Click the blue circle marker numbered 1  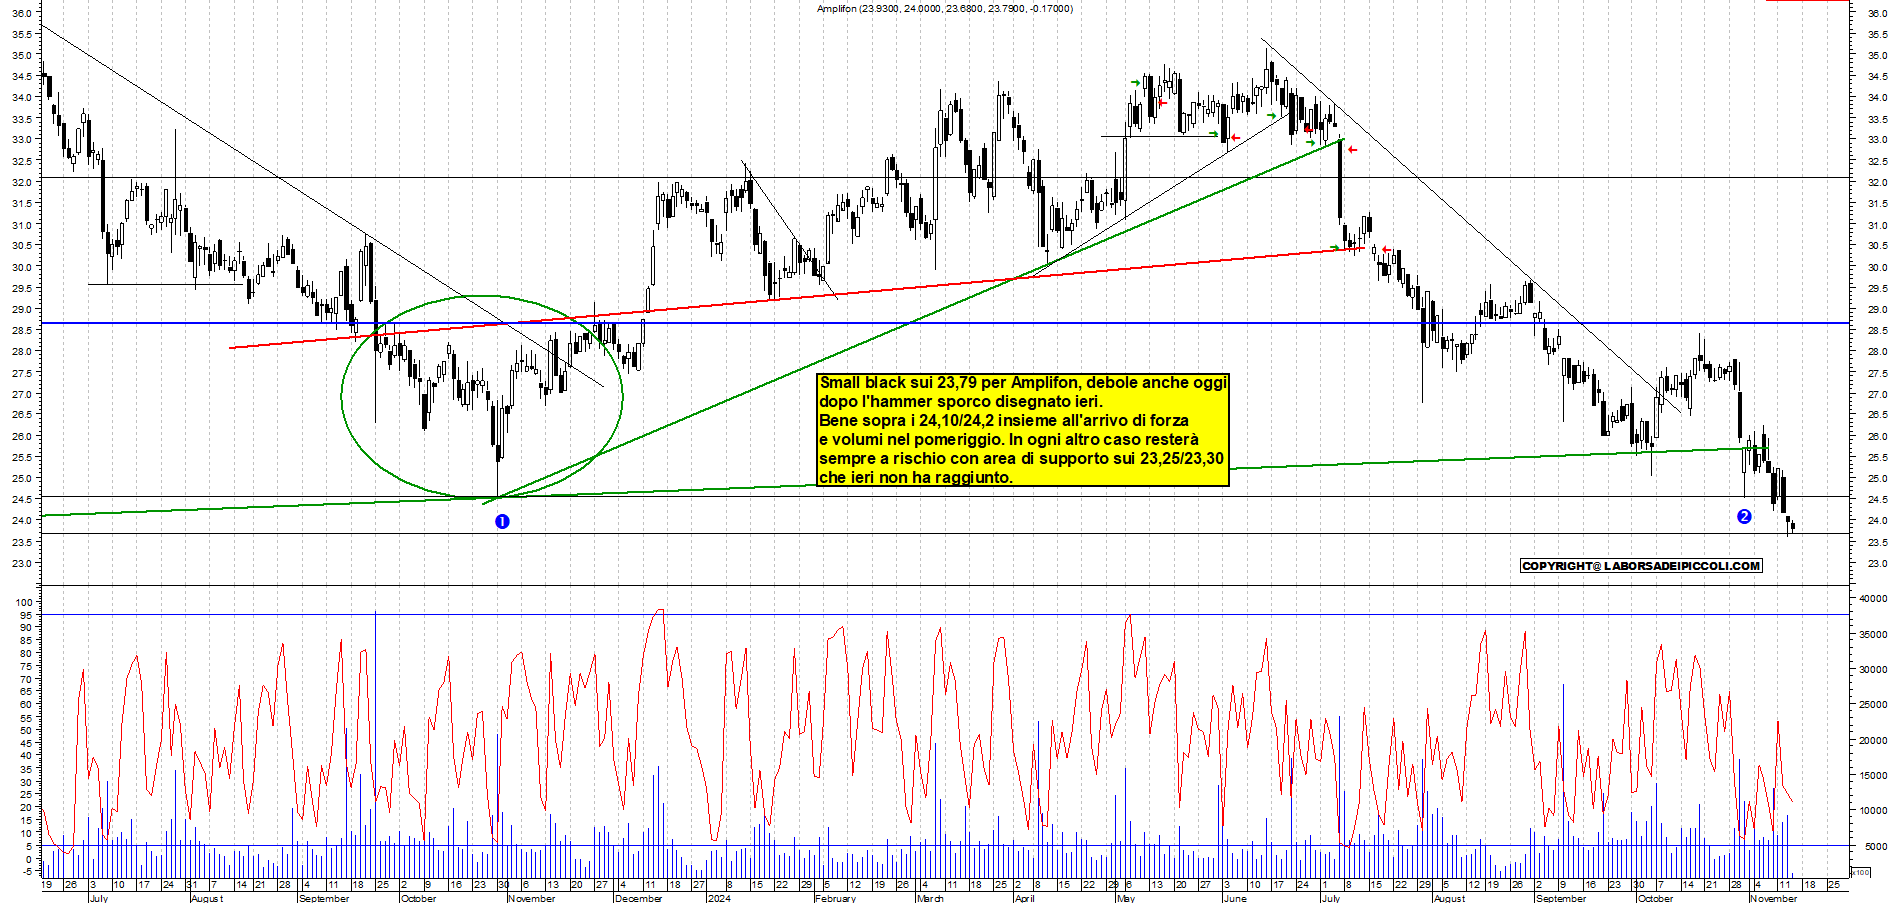[x=503, y=521]
